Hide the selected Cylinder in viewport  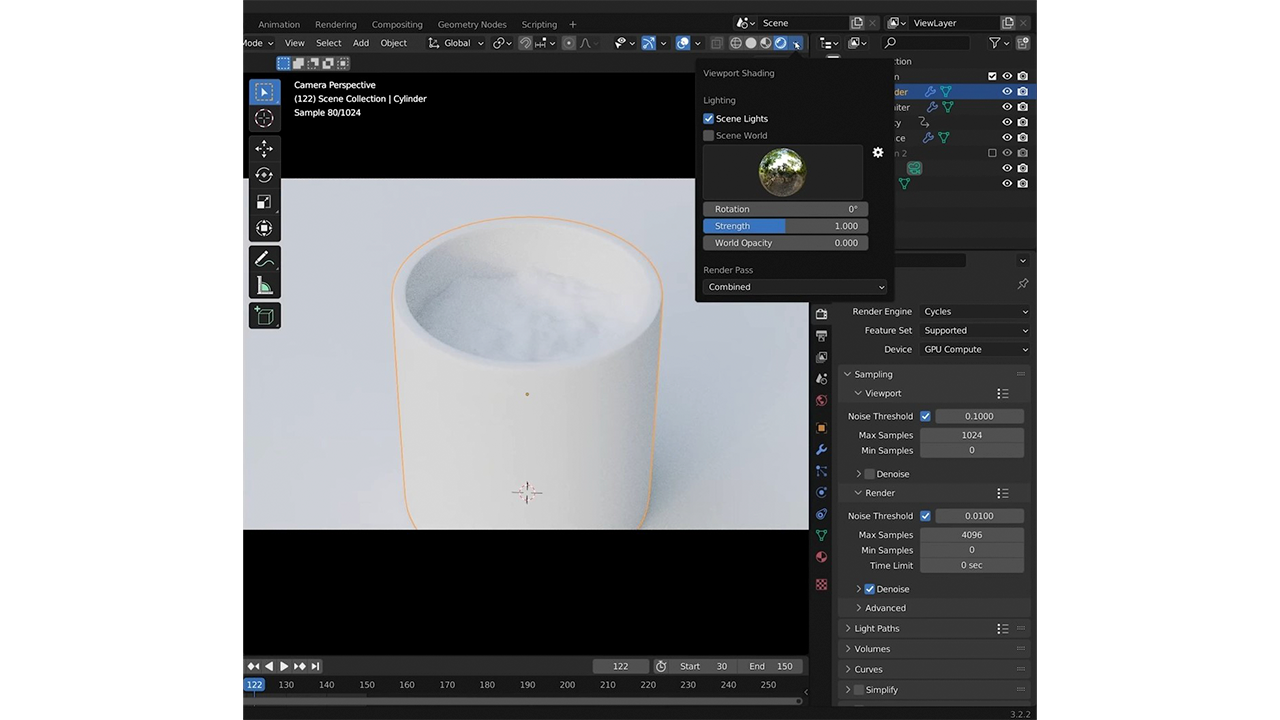(1007, 92)
